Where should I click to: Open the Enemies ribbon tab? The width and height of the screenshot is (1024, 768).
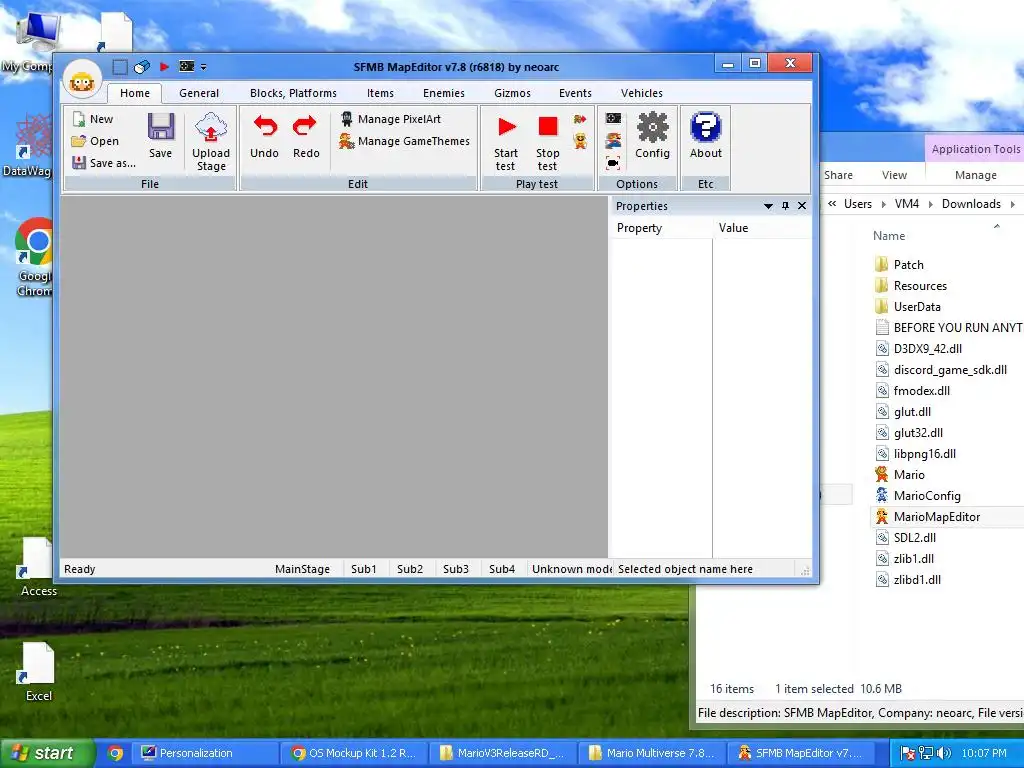pos(444,93)
